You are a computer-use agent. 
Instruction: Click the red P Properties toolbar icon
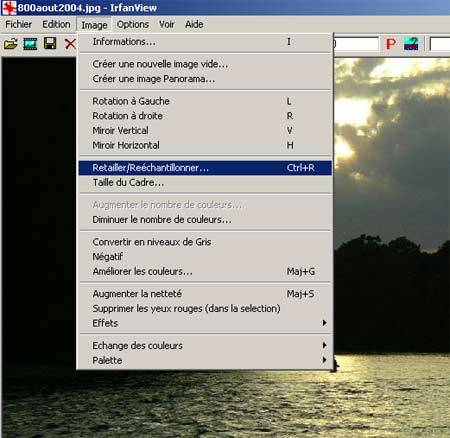pyautogui.click(x=391, y=44)
